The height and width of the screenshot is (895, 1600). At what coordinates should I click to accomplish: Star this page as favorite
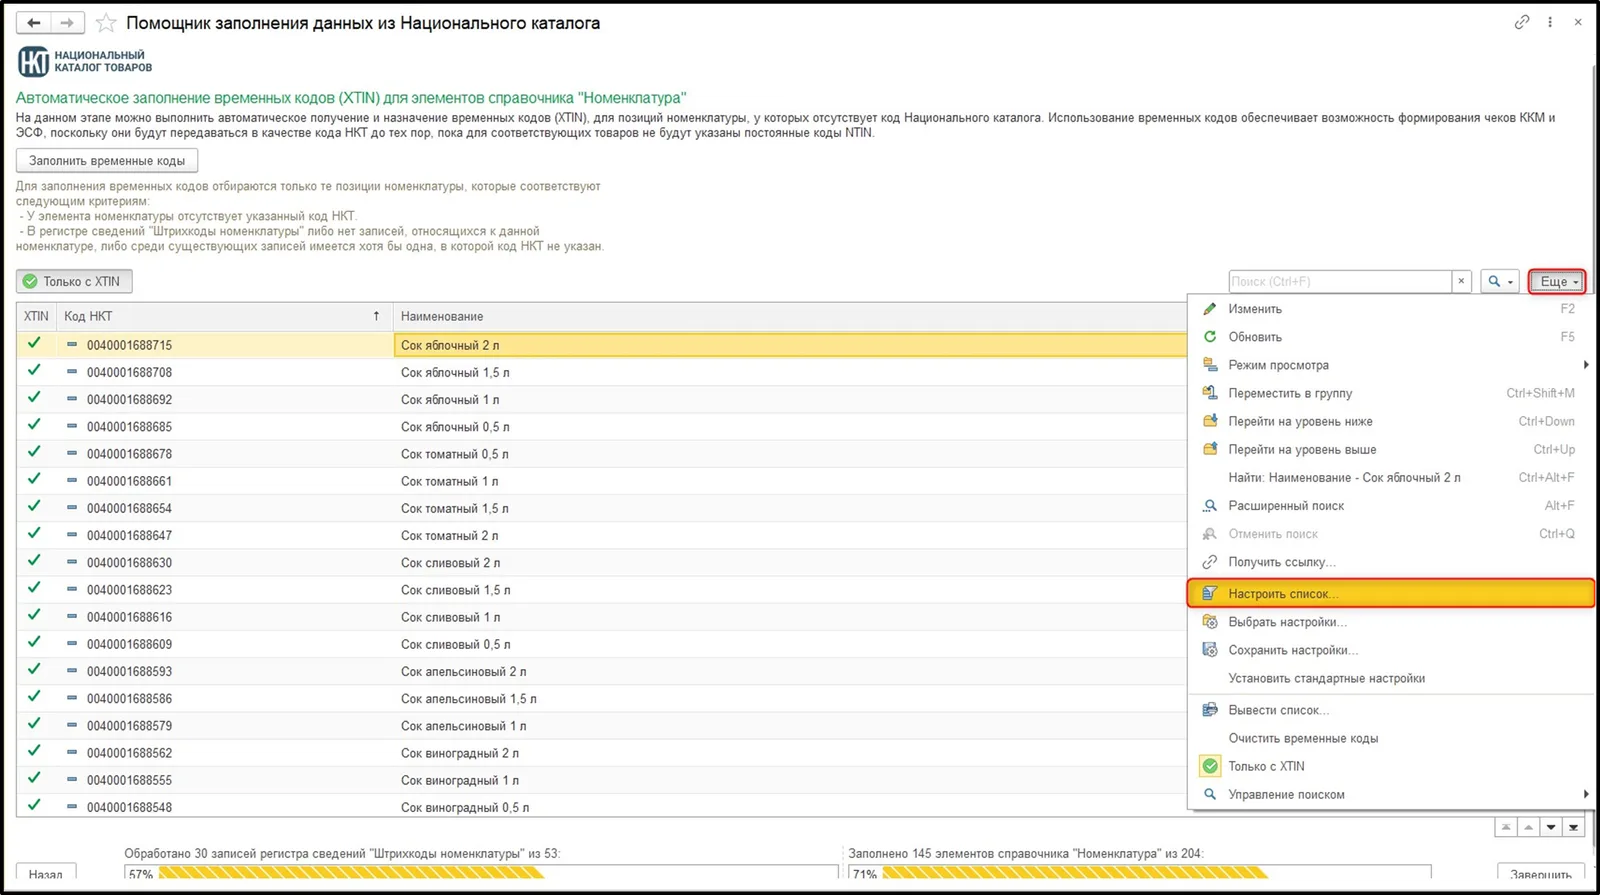pos(106,22)
